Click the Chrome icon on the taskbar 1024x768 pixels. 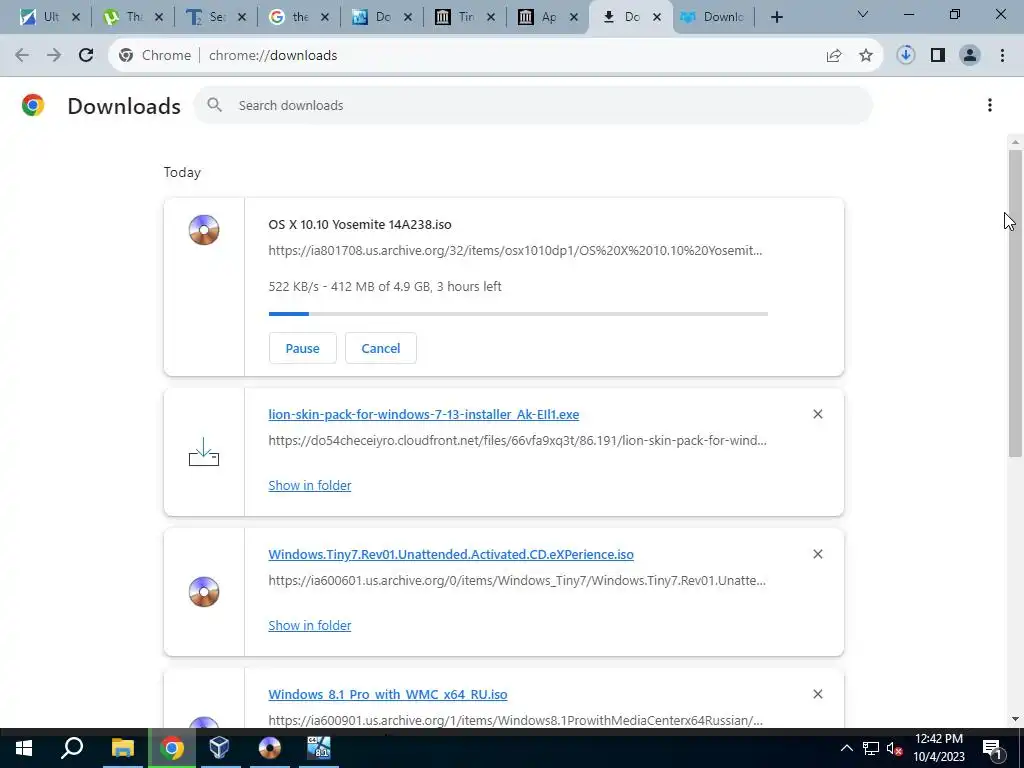(172, 748)
